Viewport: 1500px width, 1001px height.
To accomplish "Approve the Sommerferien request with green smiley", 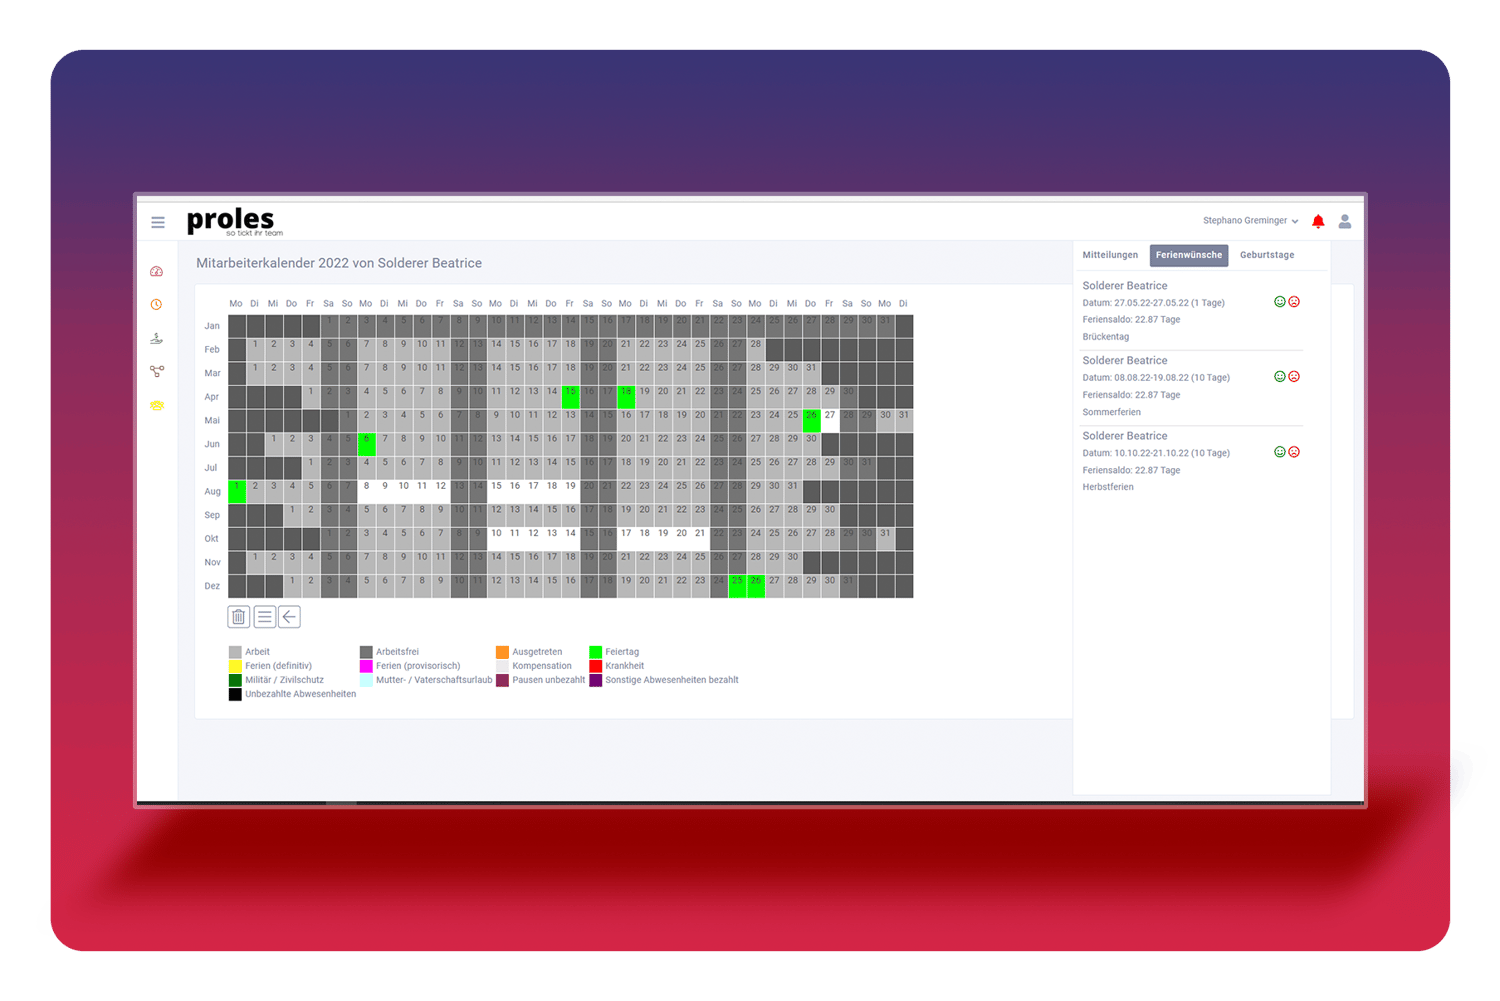I will [x=1279, y=377].
